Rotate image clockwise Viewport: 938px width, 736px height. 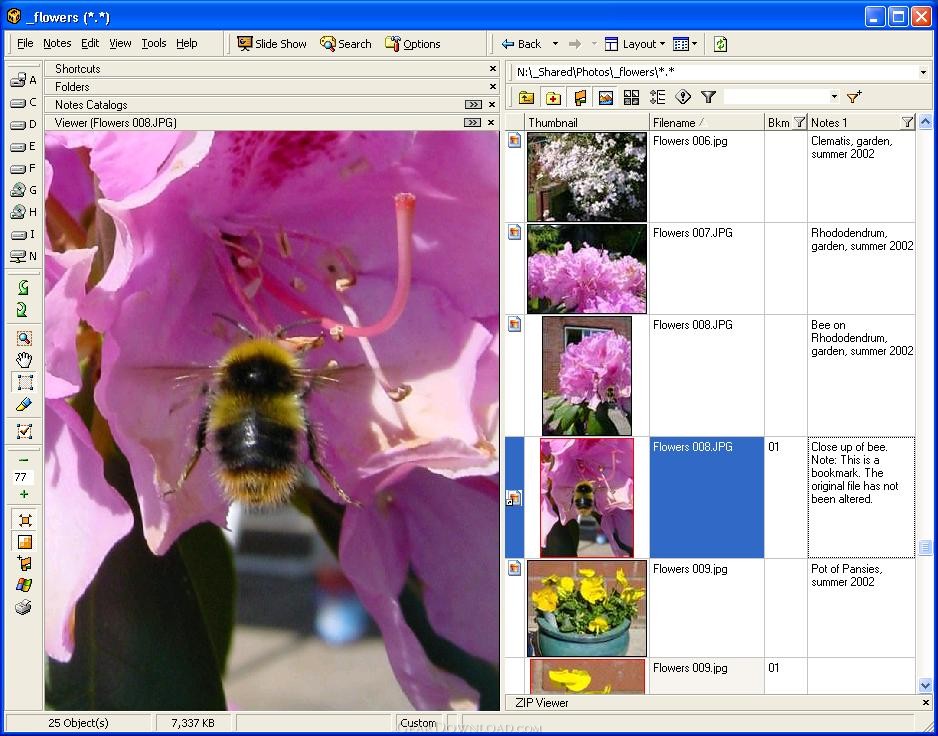pyautogui.click(x=23, y=309)
